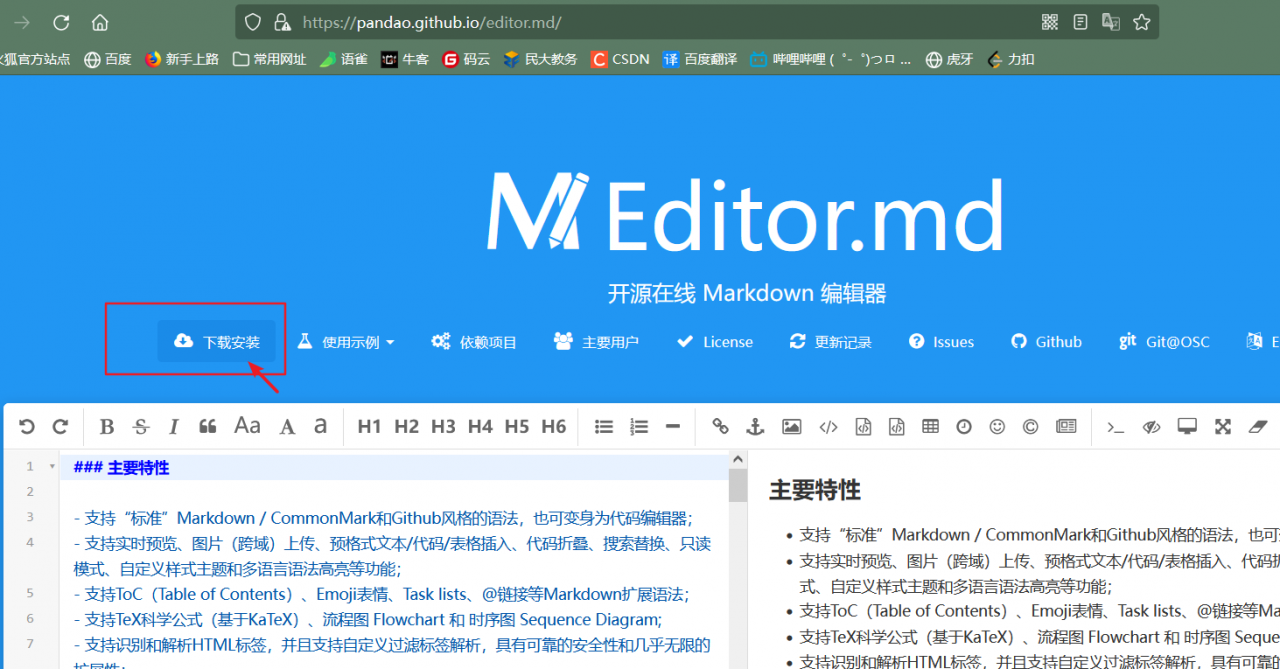Insert an ordered numbered list
Viewport: 1280px width, 669px height.
click(x=639, y=427)
